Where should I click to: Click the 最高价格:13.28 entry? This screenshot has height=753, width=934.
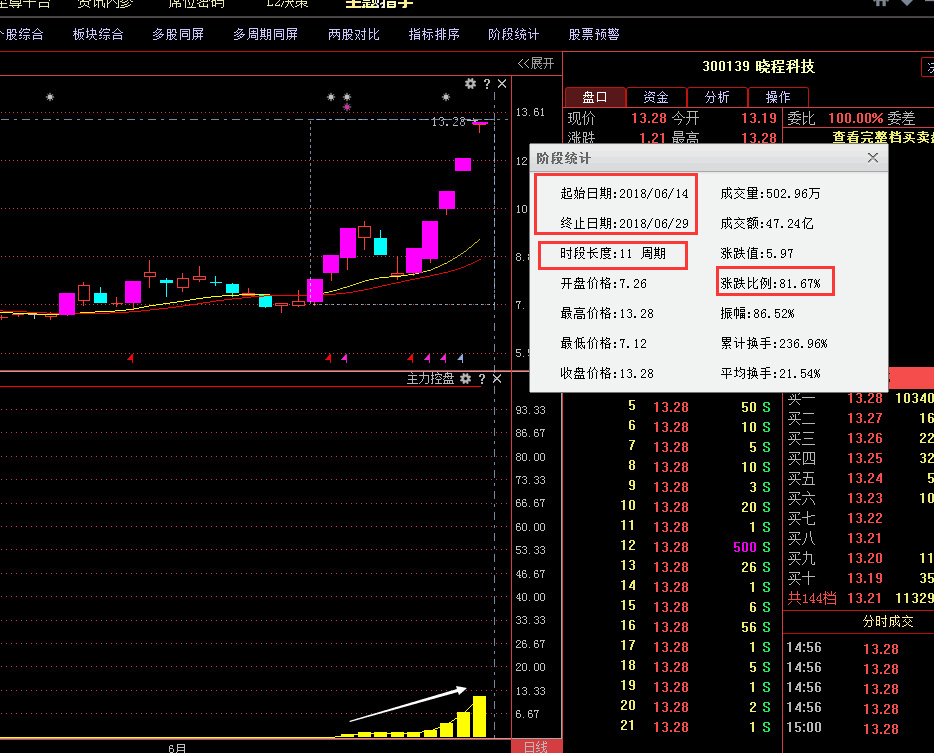(x=607, y=313)
